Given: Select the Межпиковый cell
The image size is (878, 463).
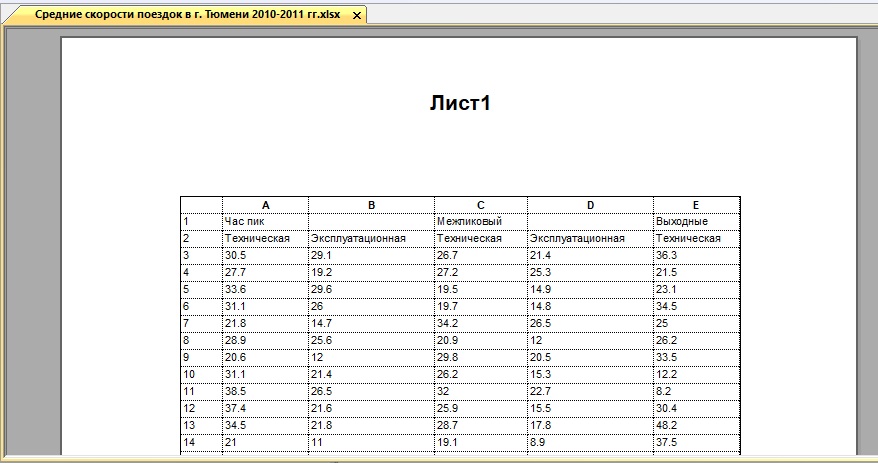Looking at the screenshot, I should pos(480,221).
